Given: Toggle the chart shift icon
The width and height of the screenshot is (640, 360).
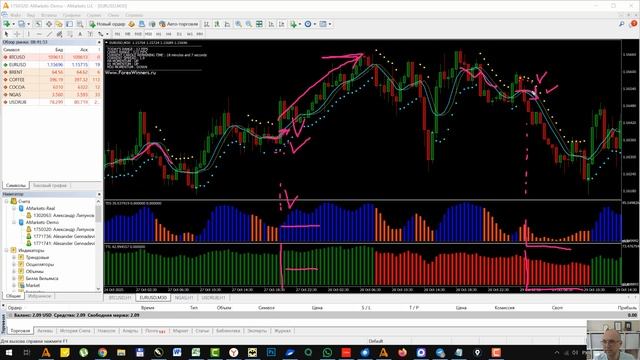Looking at the screenshot, I should 282,24.
